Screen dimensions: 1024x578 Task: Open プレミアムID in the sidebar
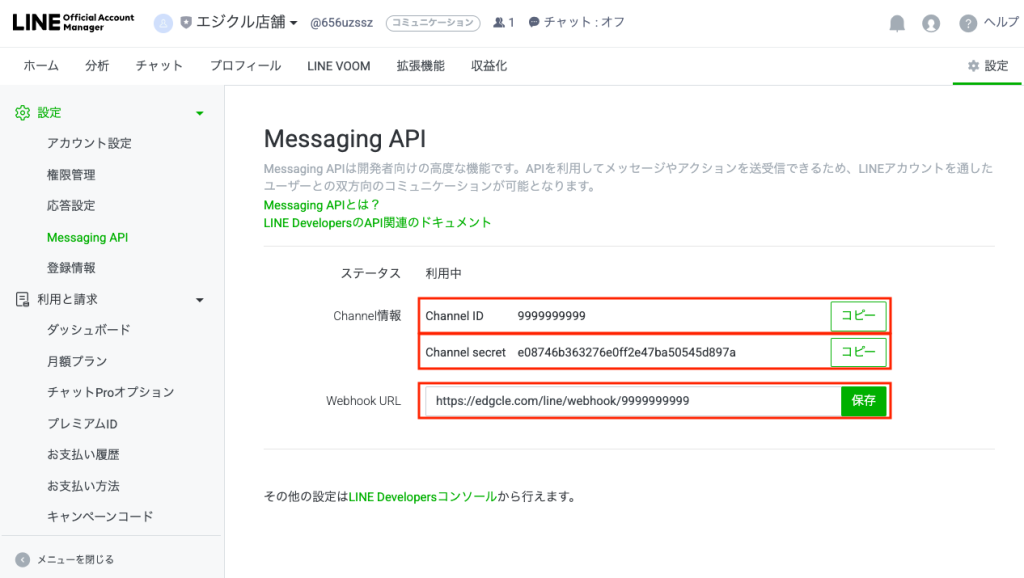[82, 424]
